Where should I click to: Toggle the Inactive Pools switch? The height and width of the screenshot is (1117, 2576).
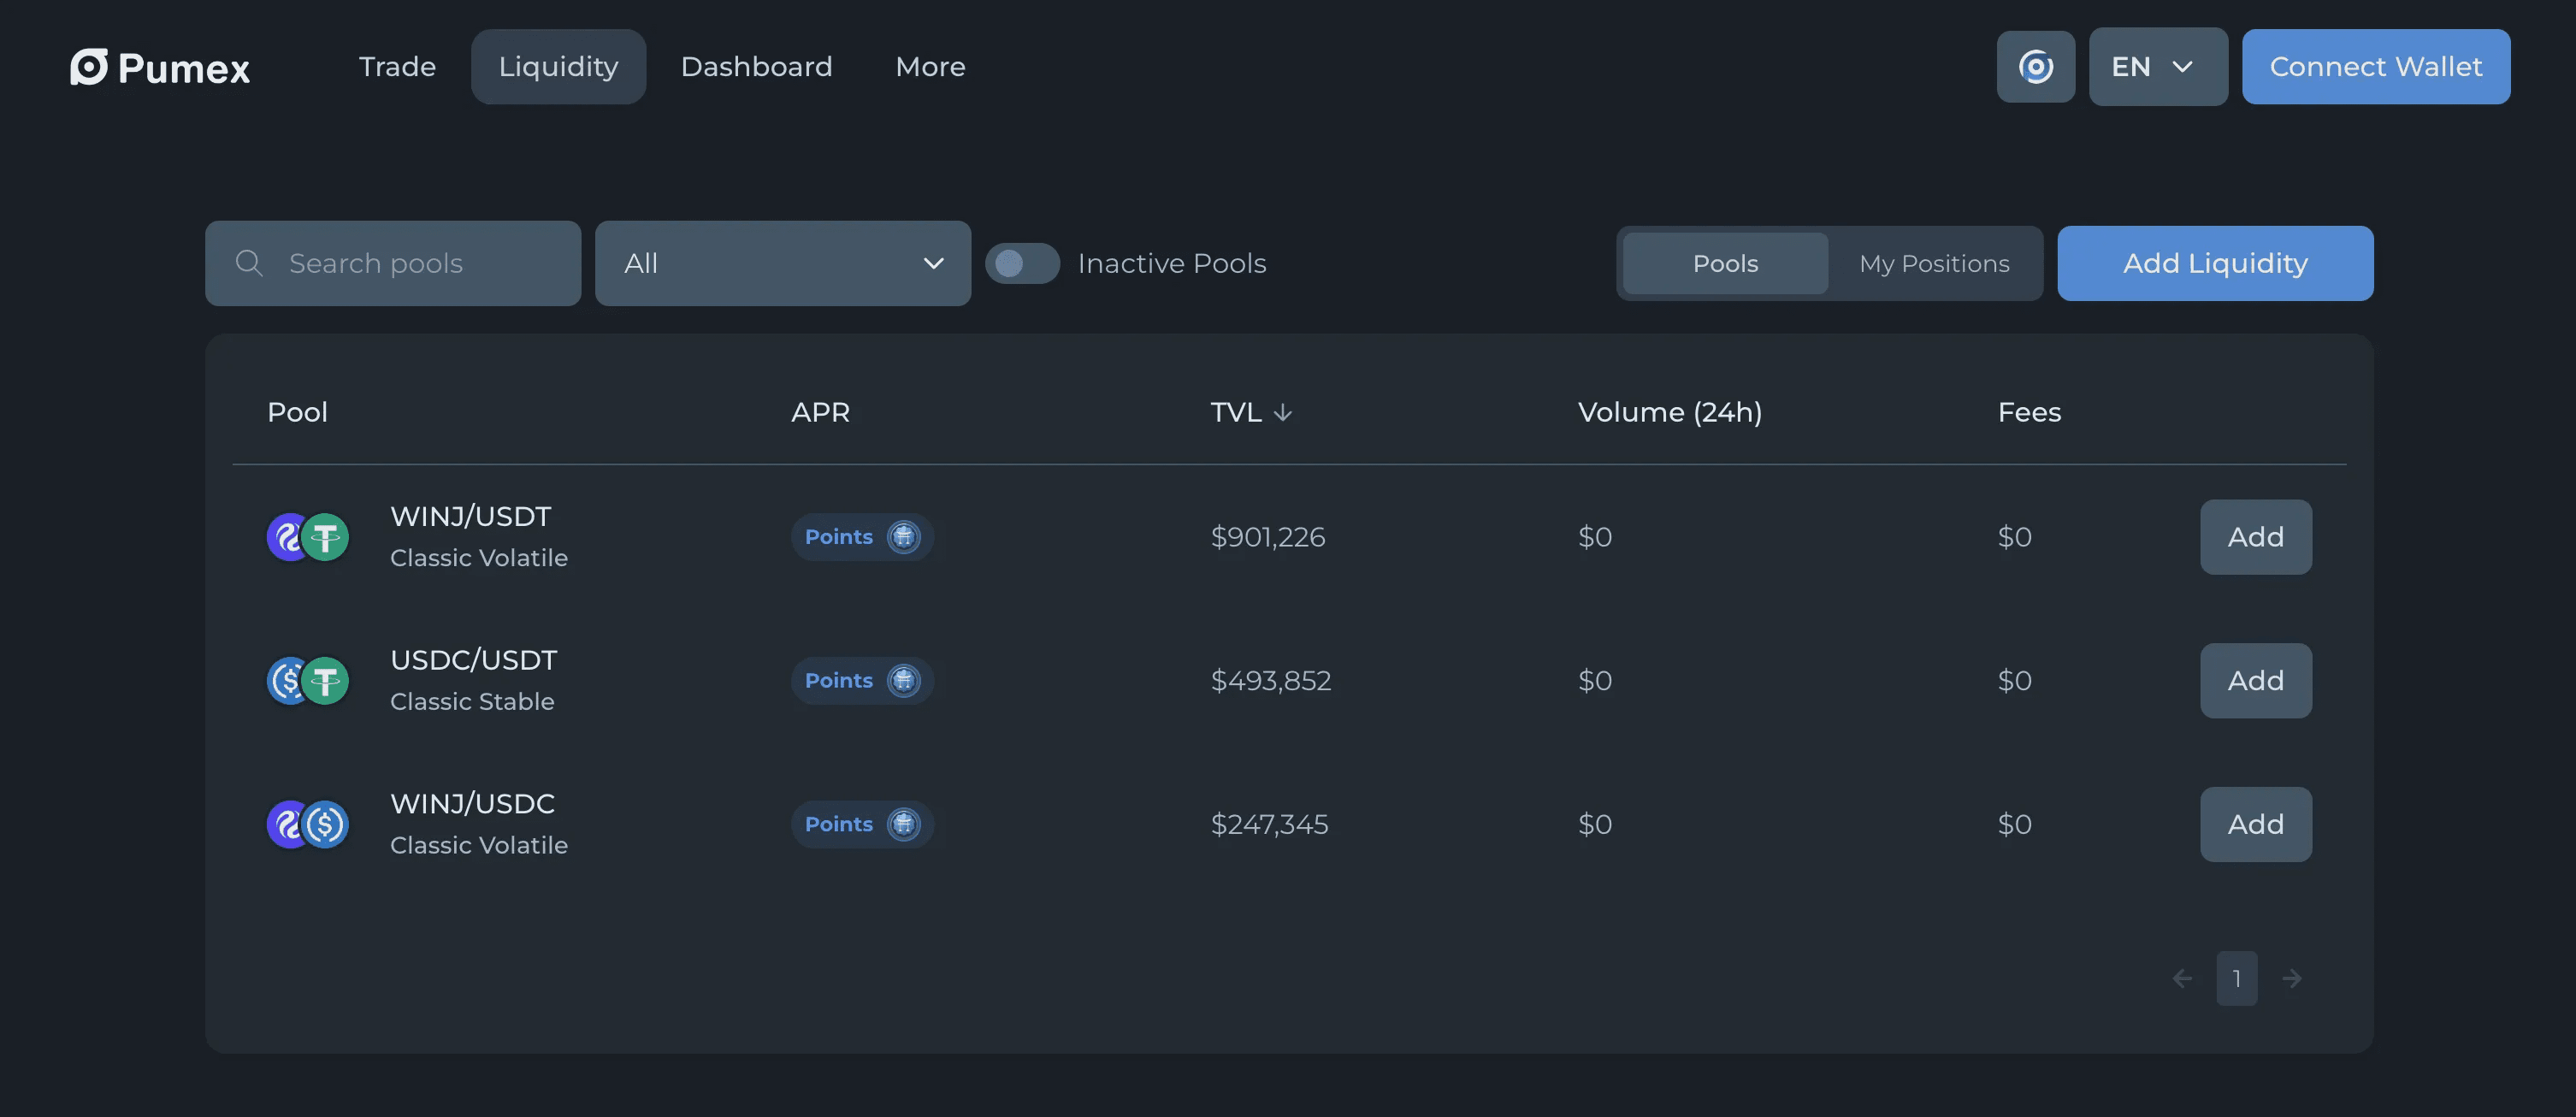pyautogui.click(x=1021, y=263)
